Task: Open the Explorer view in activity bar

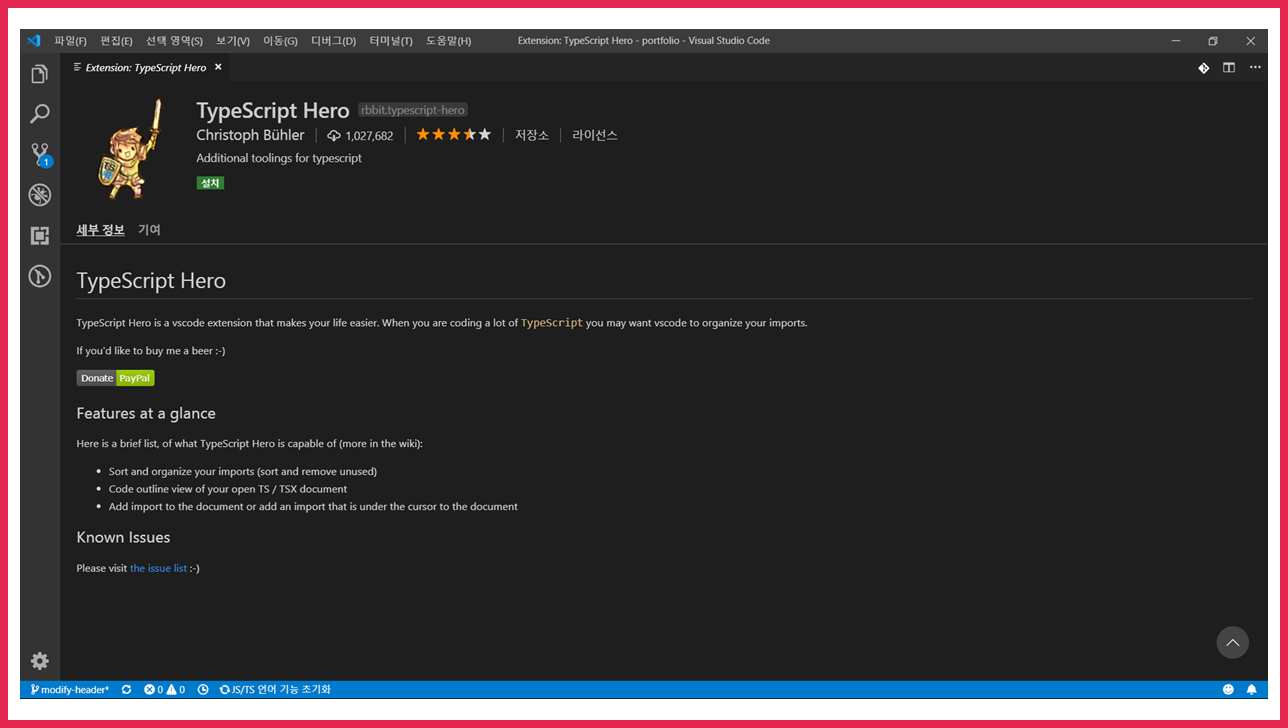Action: [x=39, y=74]
